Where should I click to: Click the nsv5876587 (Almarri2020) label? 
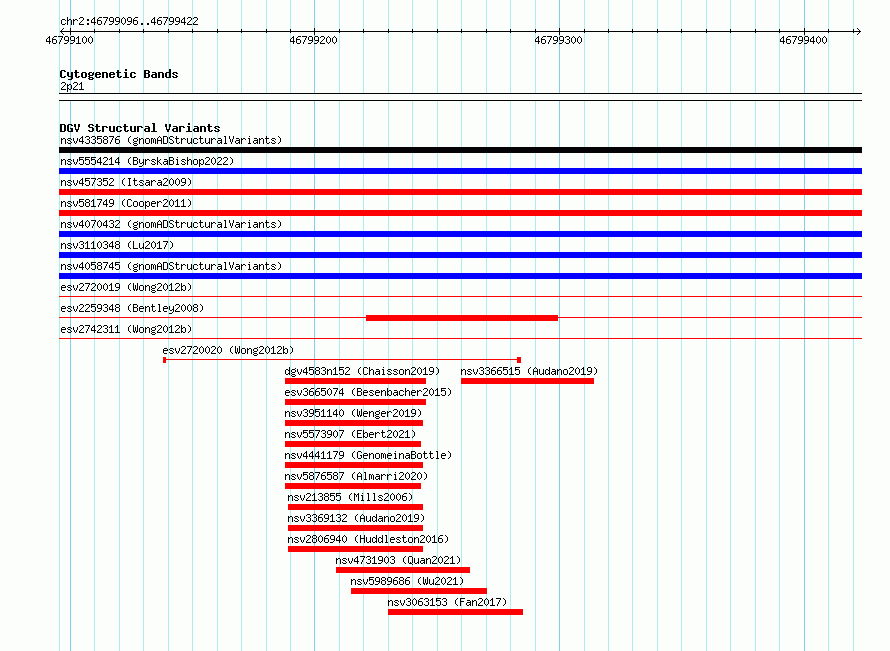356,476
